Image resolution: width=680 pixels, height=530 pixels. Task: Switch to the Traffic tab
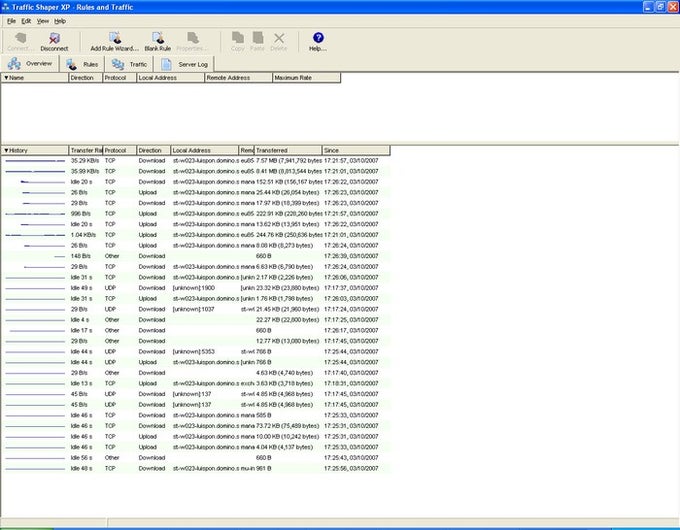click(129, 64)
